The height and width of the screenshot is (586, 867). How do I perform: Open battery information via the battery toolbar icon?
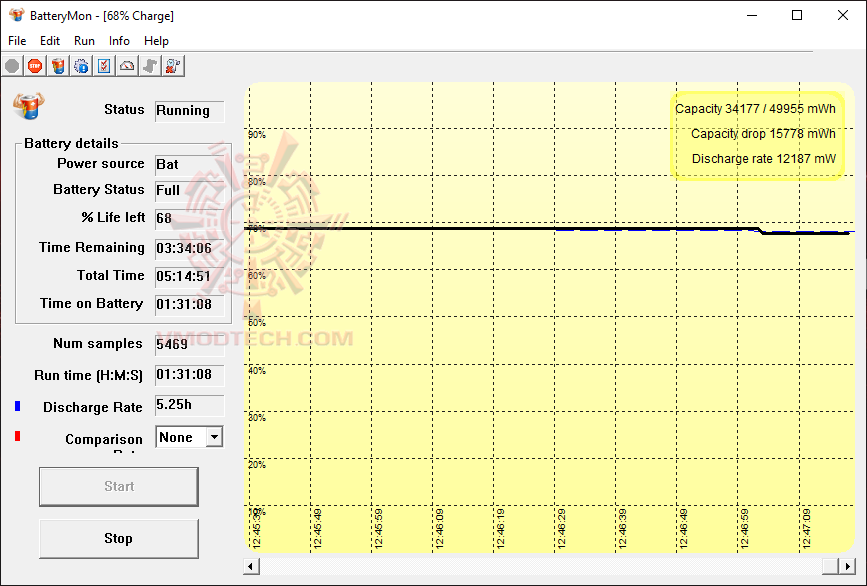[58, 66]
